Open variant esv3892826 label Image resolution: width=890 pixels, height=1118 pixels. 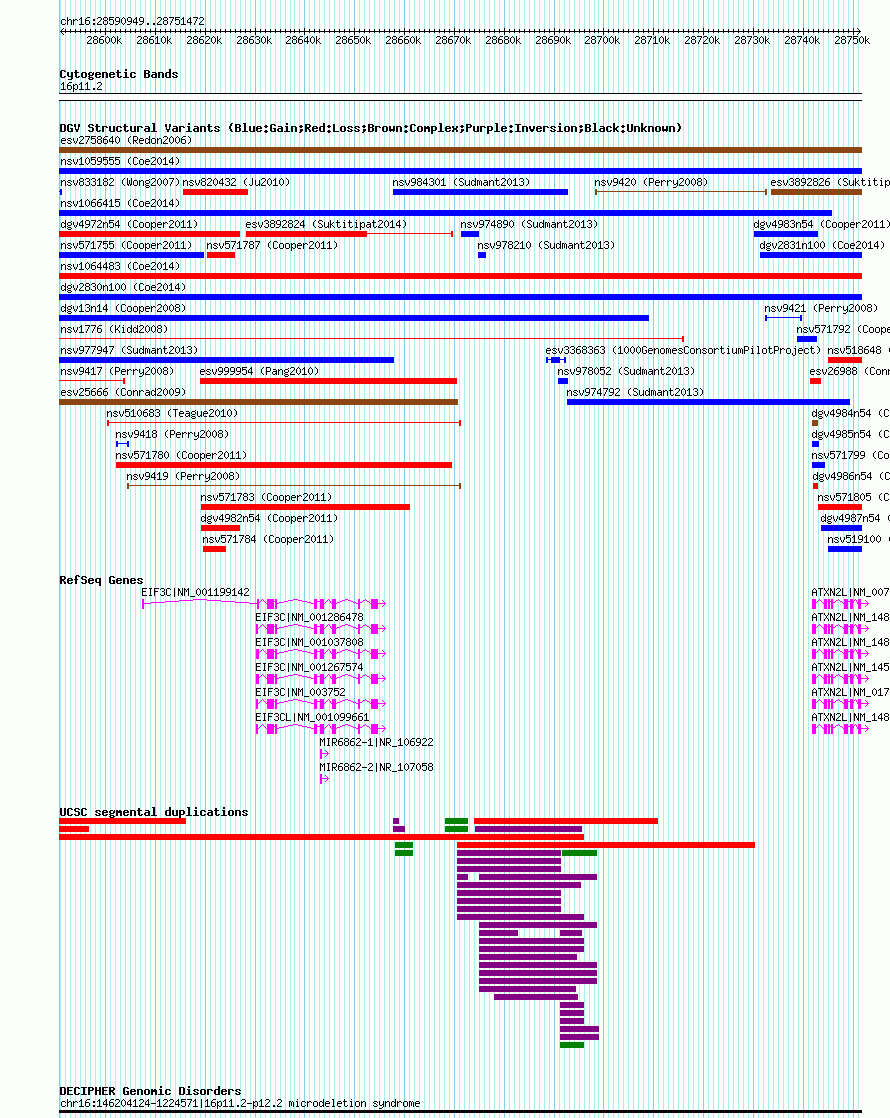click(829, 183)
